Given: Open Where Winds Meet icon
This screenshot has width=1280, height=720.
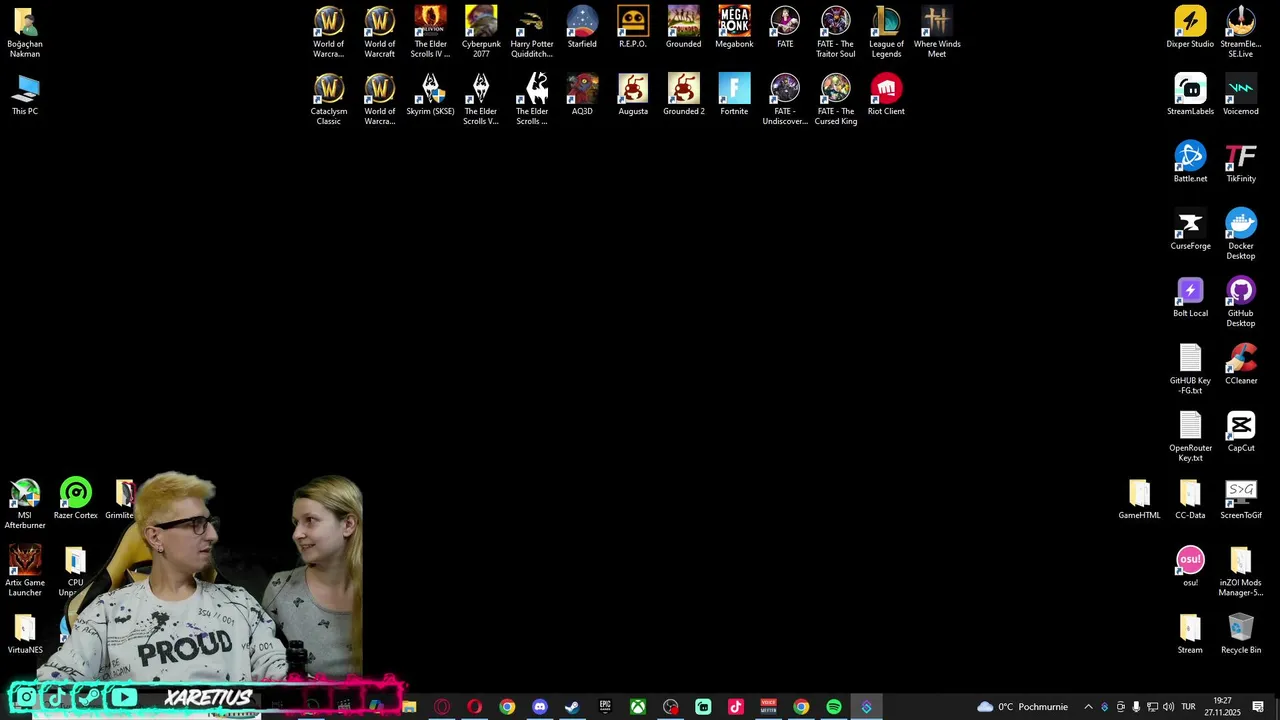Looking at the screenshot, I should click(x=937, y=32).
